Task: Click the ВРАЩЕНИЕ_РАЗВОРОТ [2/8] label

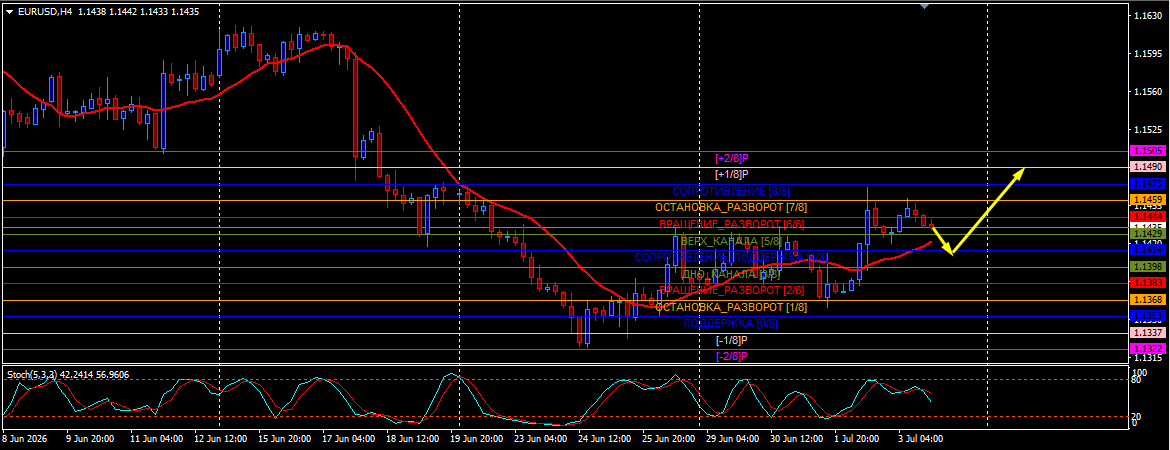Action: 731,290
